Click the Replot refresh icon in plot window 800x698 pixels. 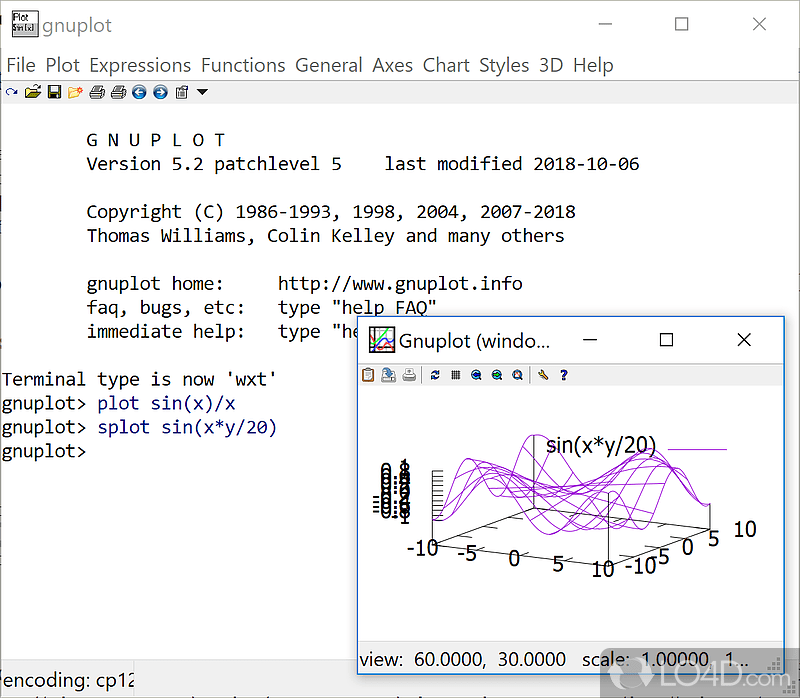(435, 375)
